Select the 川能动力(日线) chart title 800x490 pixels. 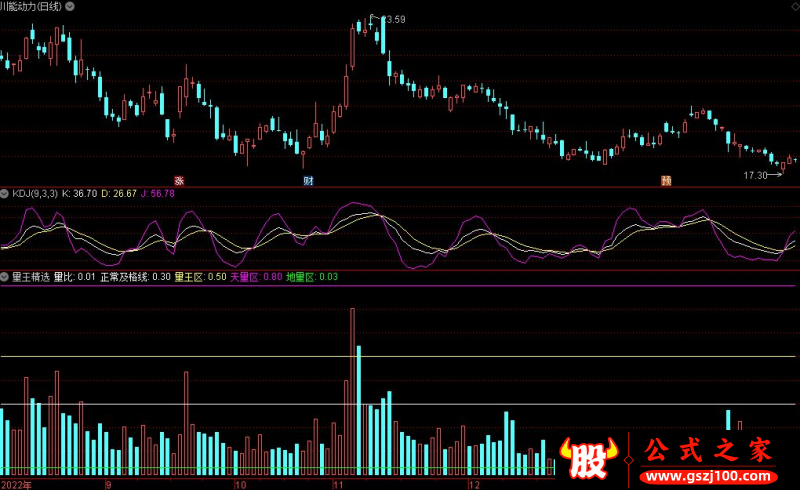pos(31,6)
